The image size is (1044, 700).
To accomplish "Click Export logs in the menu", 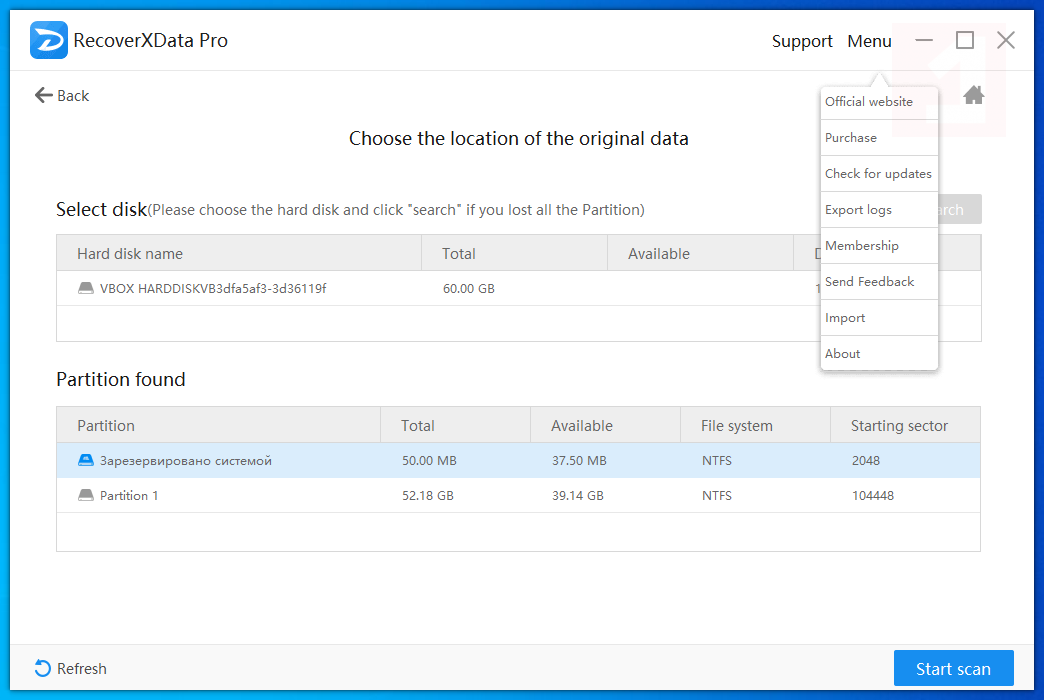I will (858, 210).
